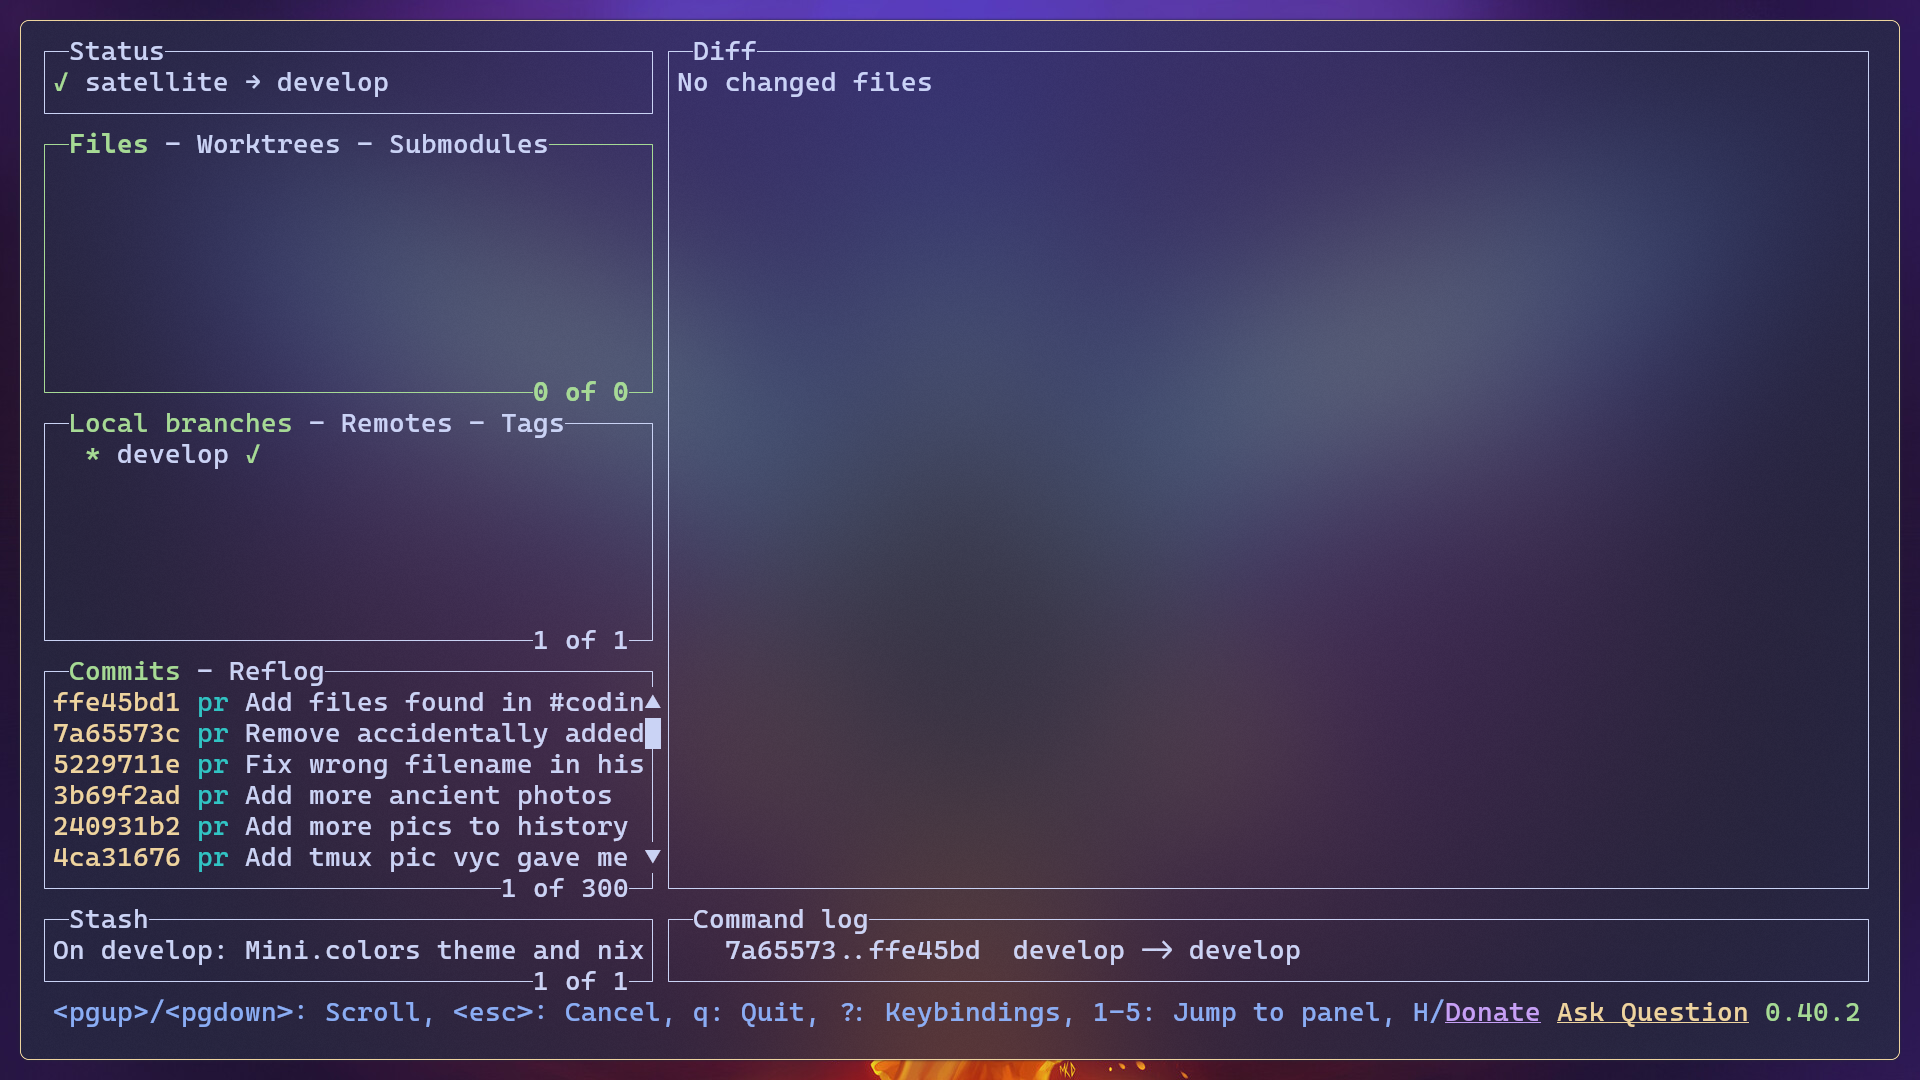
Task: Open the stash entry on develop
Action: 348,949
